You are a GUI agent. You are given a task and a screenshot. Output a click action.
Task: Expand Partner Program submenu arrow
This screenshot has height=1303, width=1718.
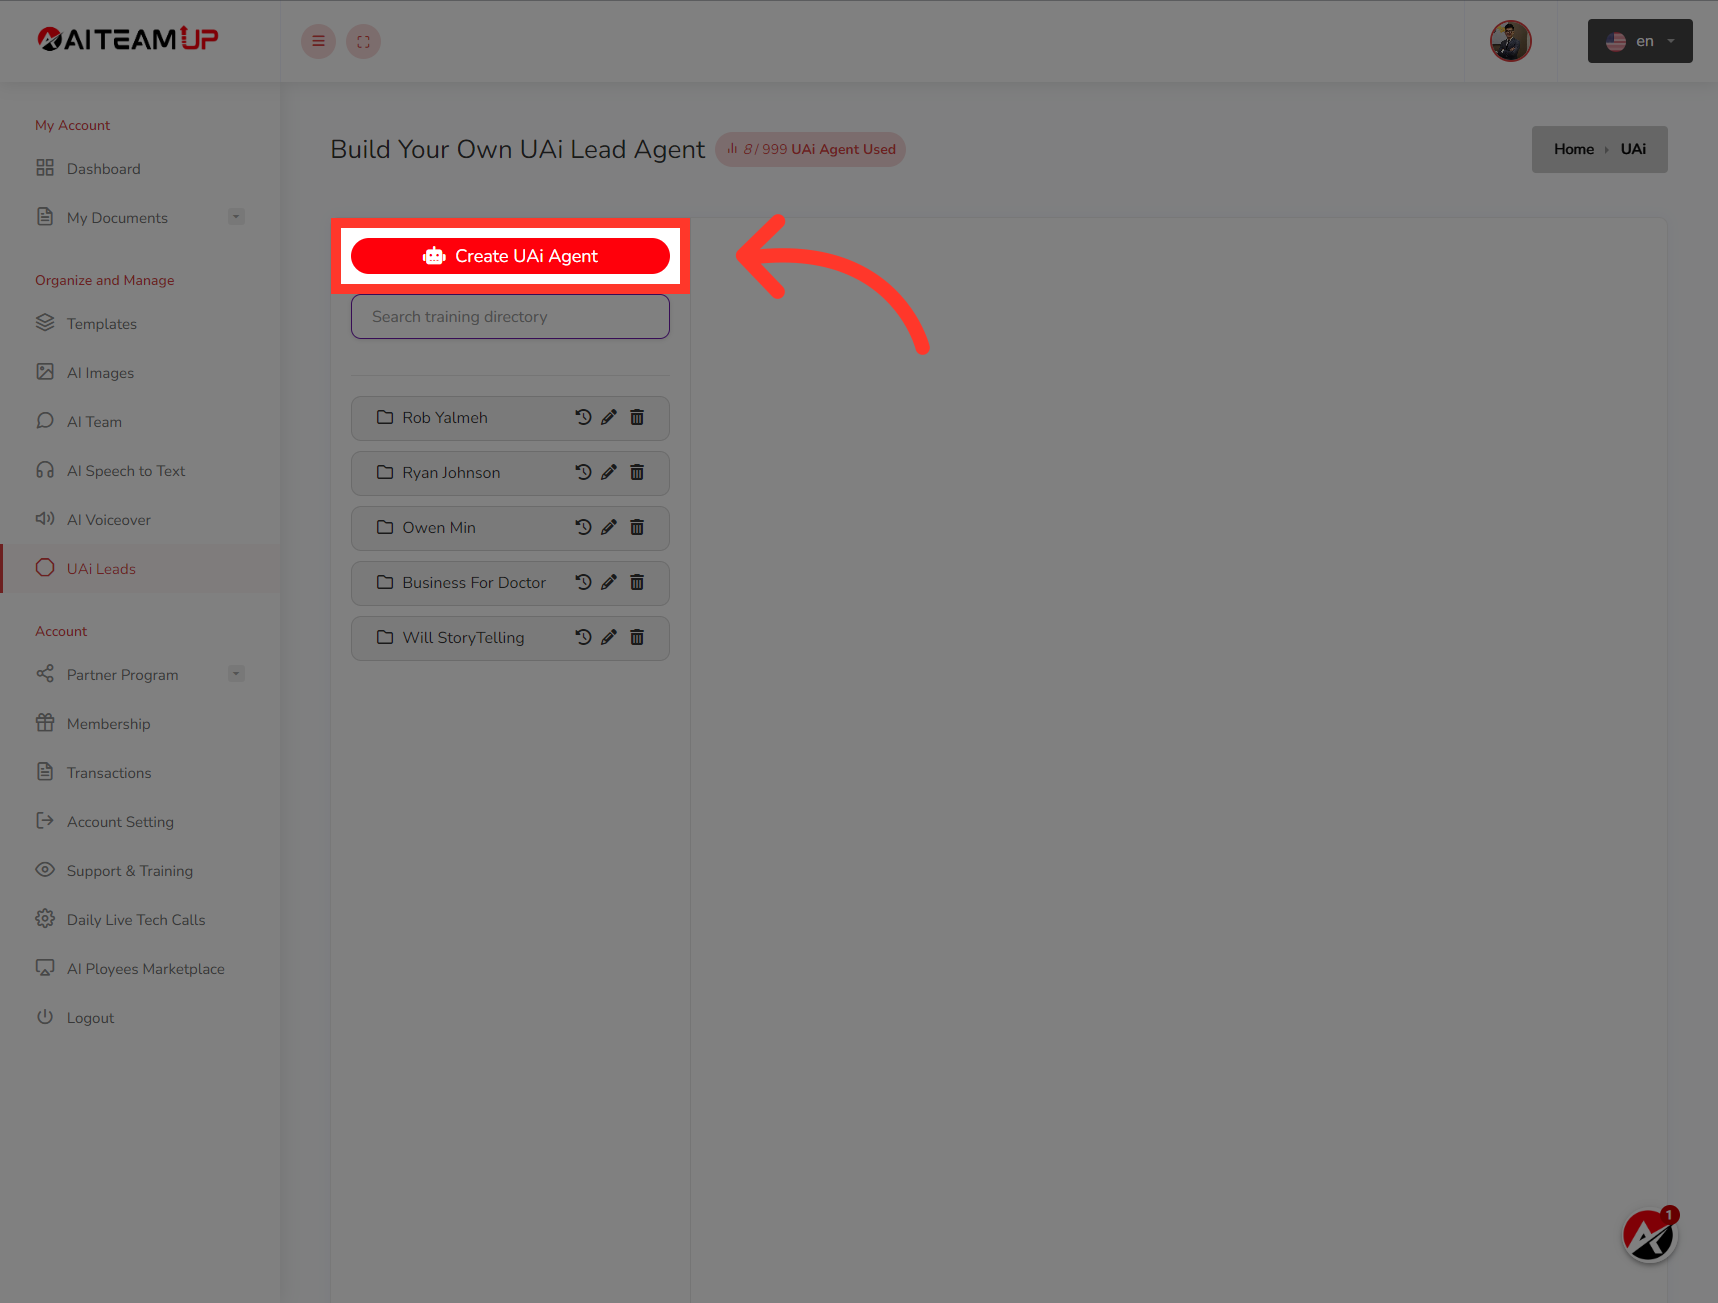(x=236, y=674)
